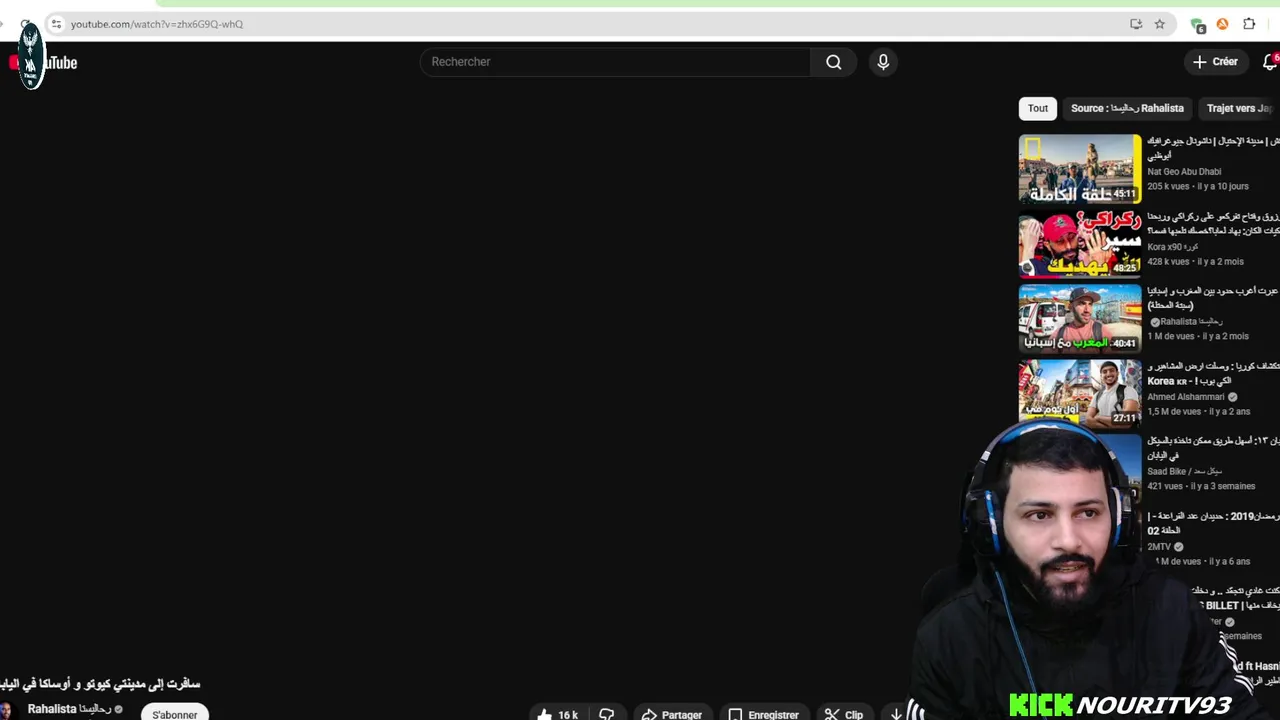Start voice search with the microphone icon
The image size is (1280, 720).
883,62
